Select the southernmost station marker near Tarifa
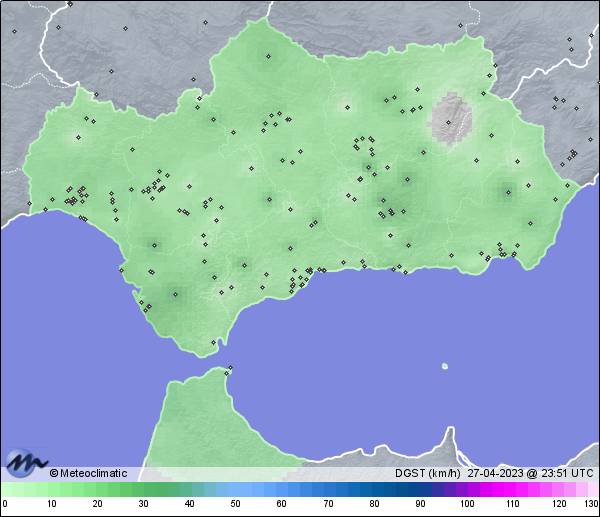600x517 pixels. (x=213, y=343)
